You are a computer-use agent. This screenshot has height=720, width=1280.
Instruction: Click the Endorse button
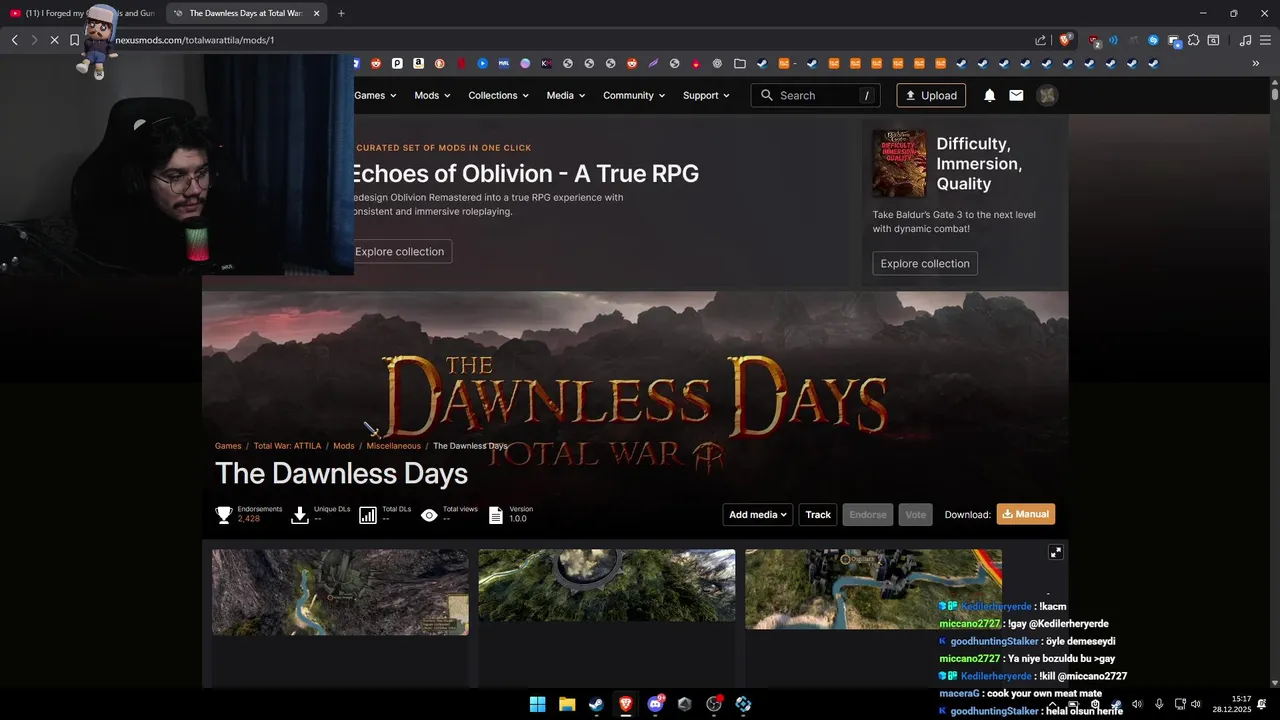pos(868,514)
